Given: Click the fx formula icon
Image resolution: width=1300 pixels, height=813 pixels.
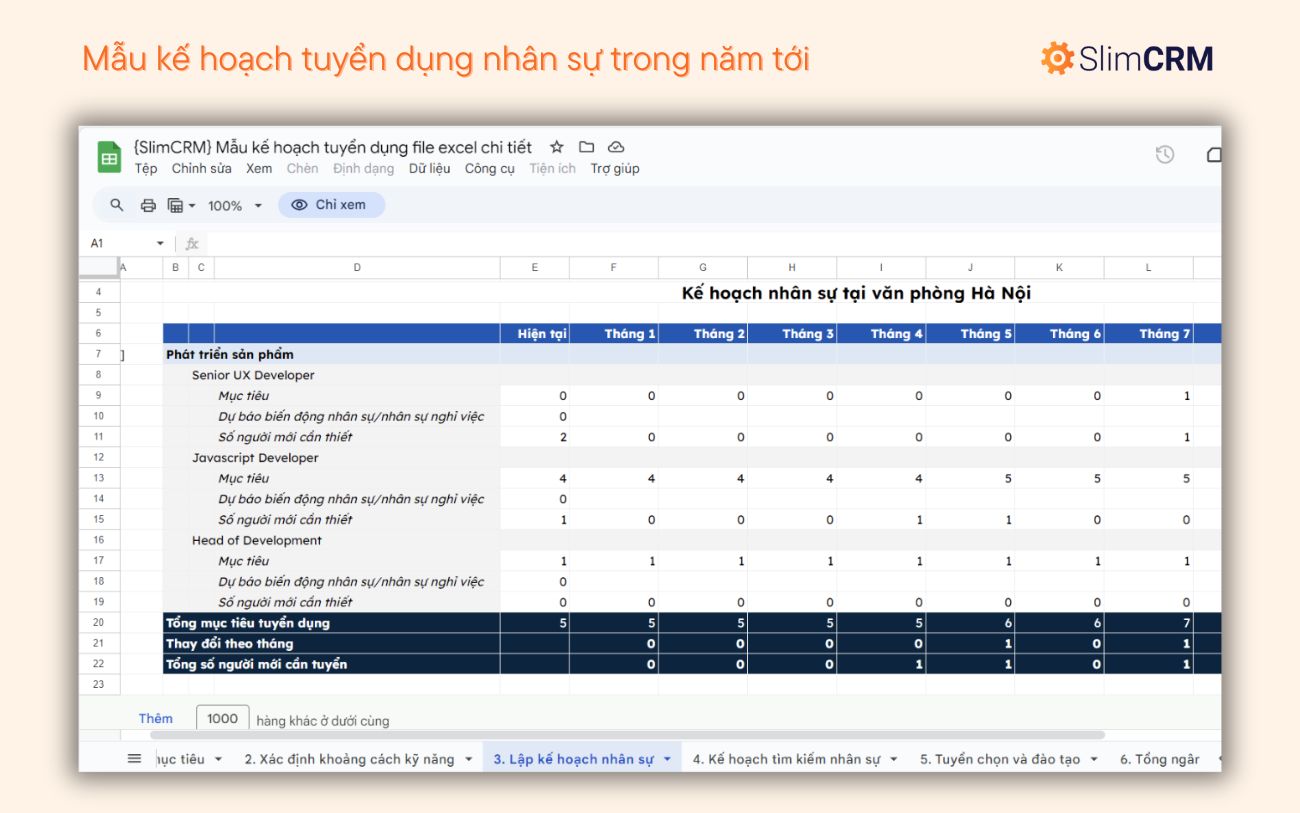Looking at the screenshot, I should (x=192, y=242).
